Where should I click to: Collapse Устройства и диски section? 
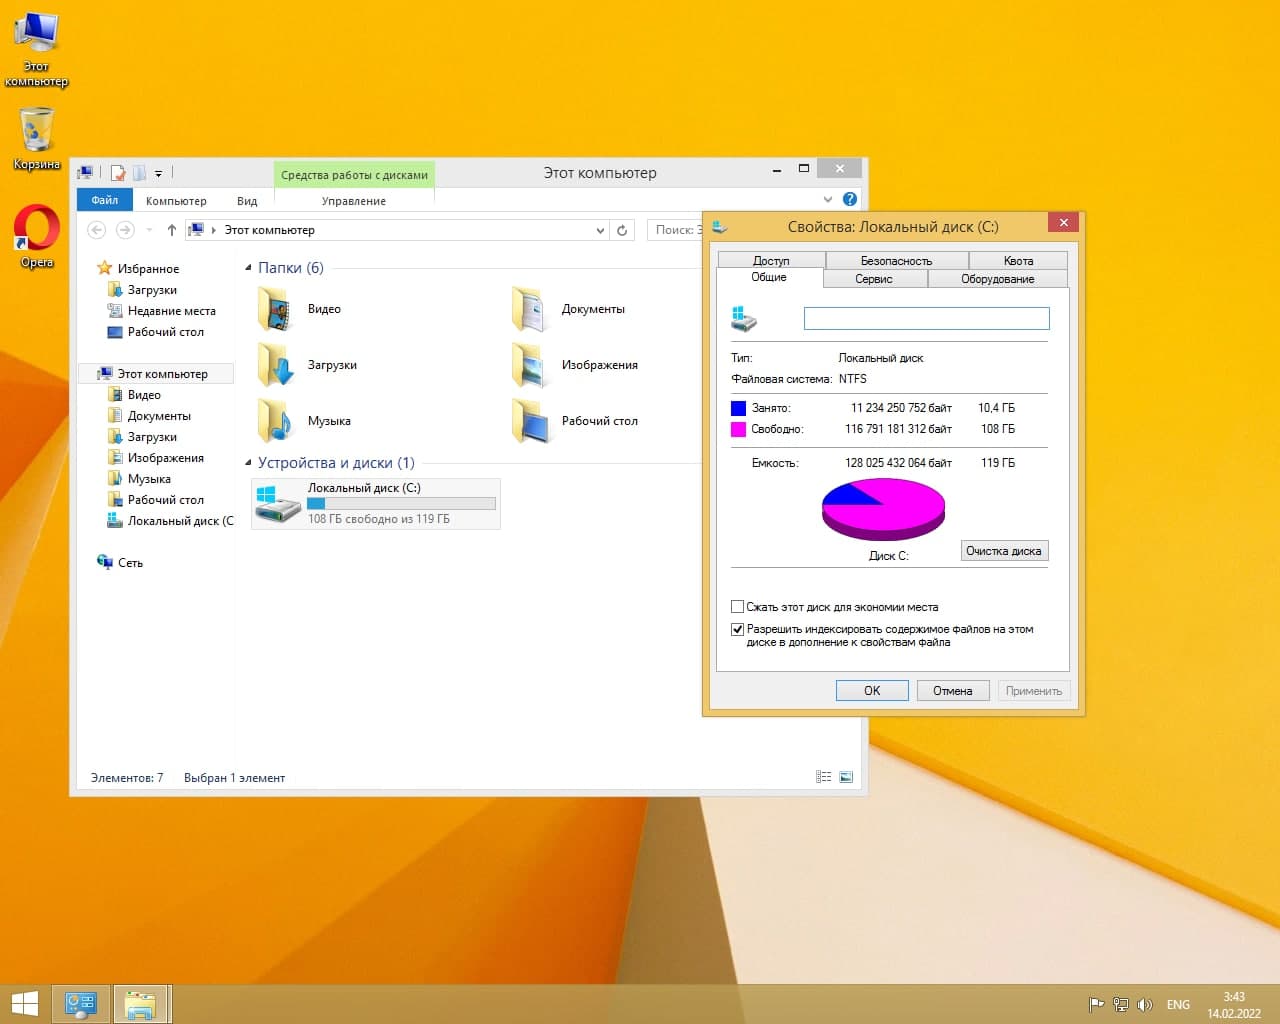(x=249, y=463)
